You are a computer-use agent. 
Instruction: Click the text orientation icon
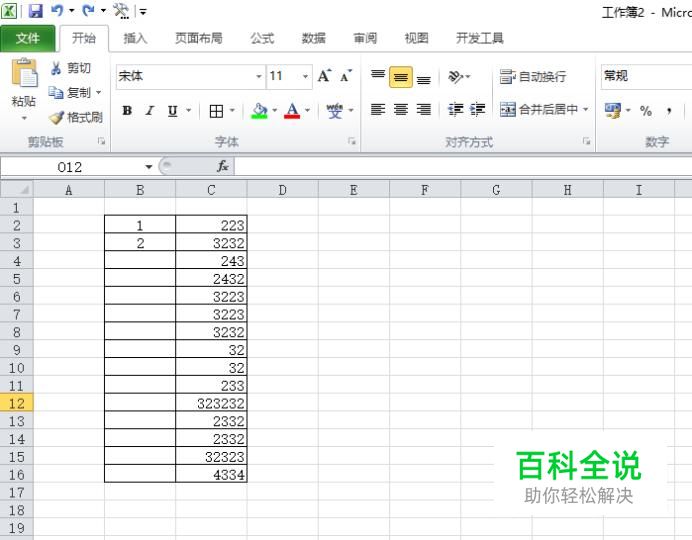point(455,77)
